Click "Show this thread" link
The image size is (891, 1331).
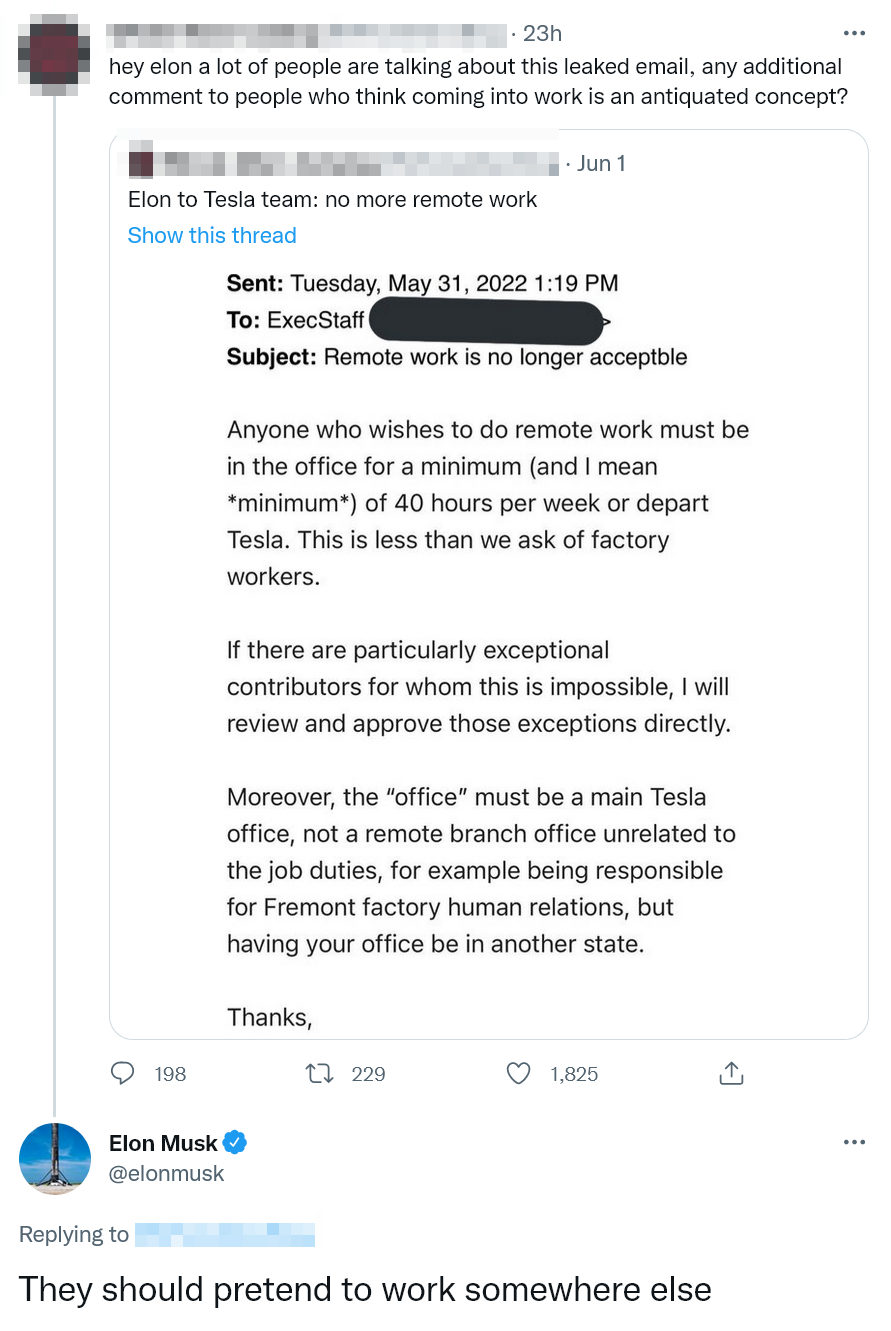click(x=212, y=236)
